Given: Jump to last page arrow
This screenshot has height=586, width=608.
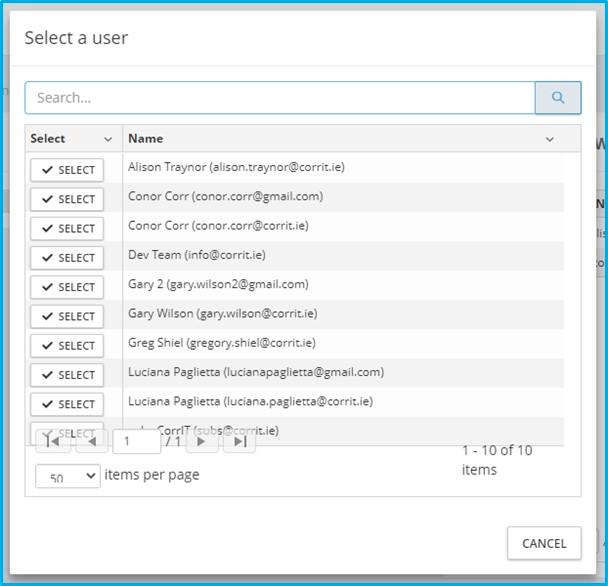Looking at the screenshot, I should pos(239,441).
